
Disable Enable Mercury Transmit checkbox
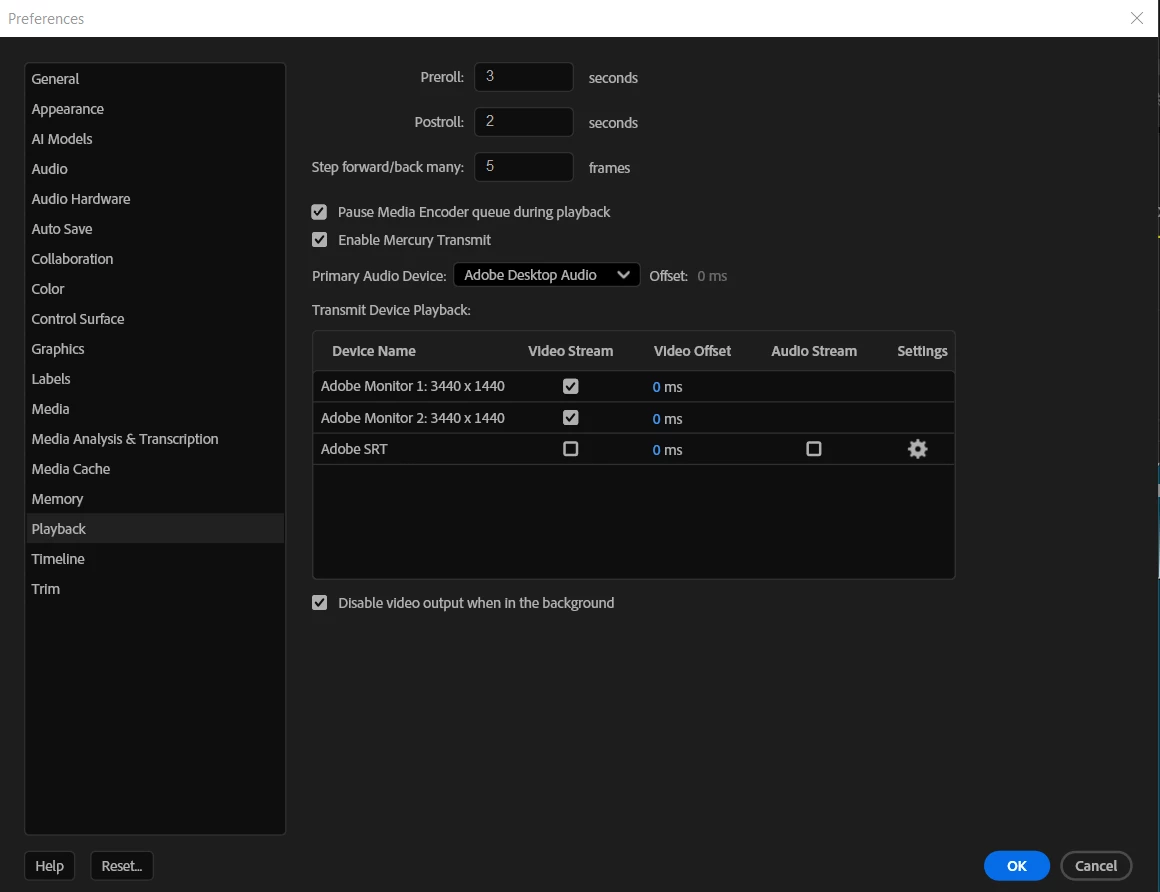(x=319, y=240)
